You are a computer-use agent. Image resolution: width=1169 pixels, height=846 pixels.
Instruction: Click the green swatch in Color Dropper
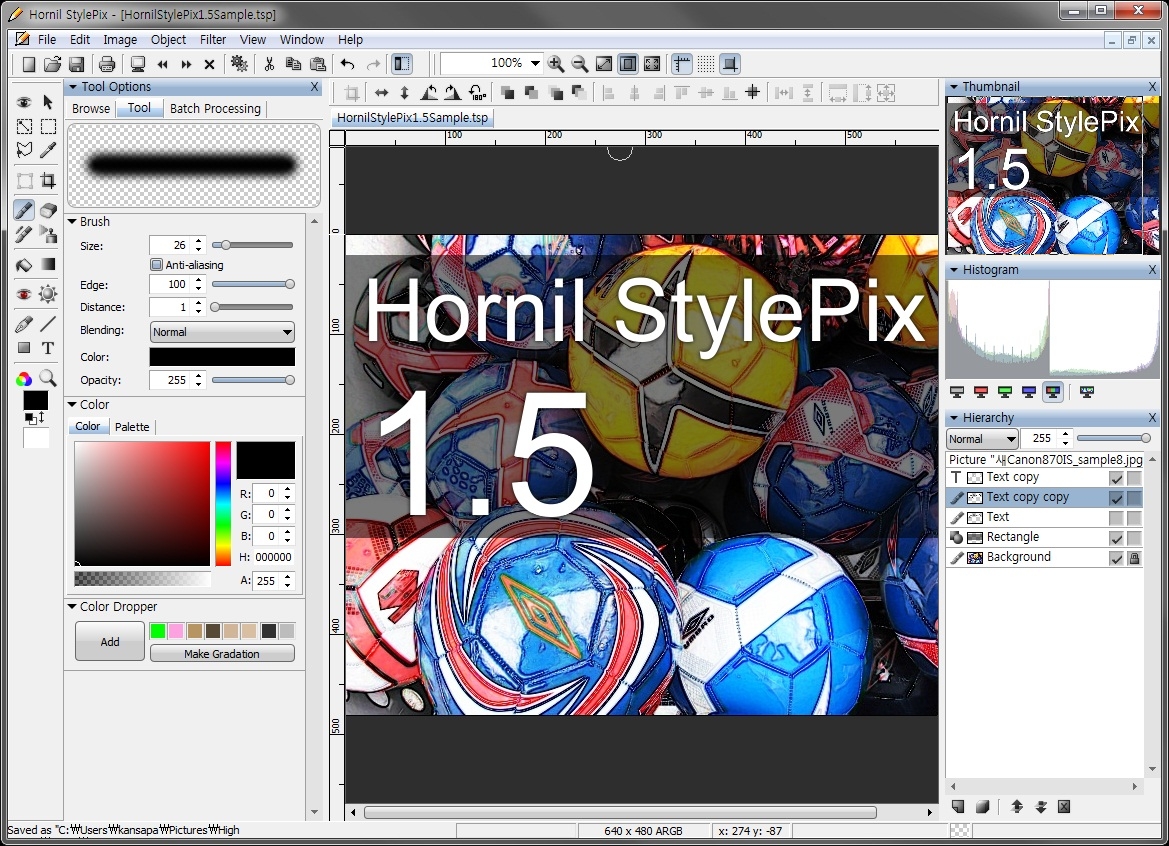[157, 631]
